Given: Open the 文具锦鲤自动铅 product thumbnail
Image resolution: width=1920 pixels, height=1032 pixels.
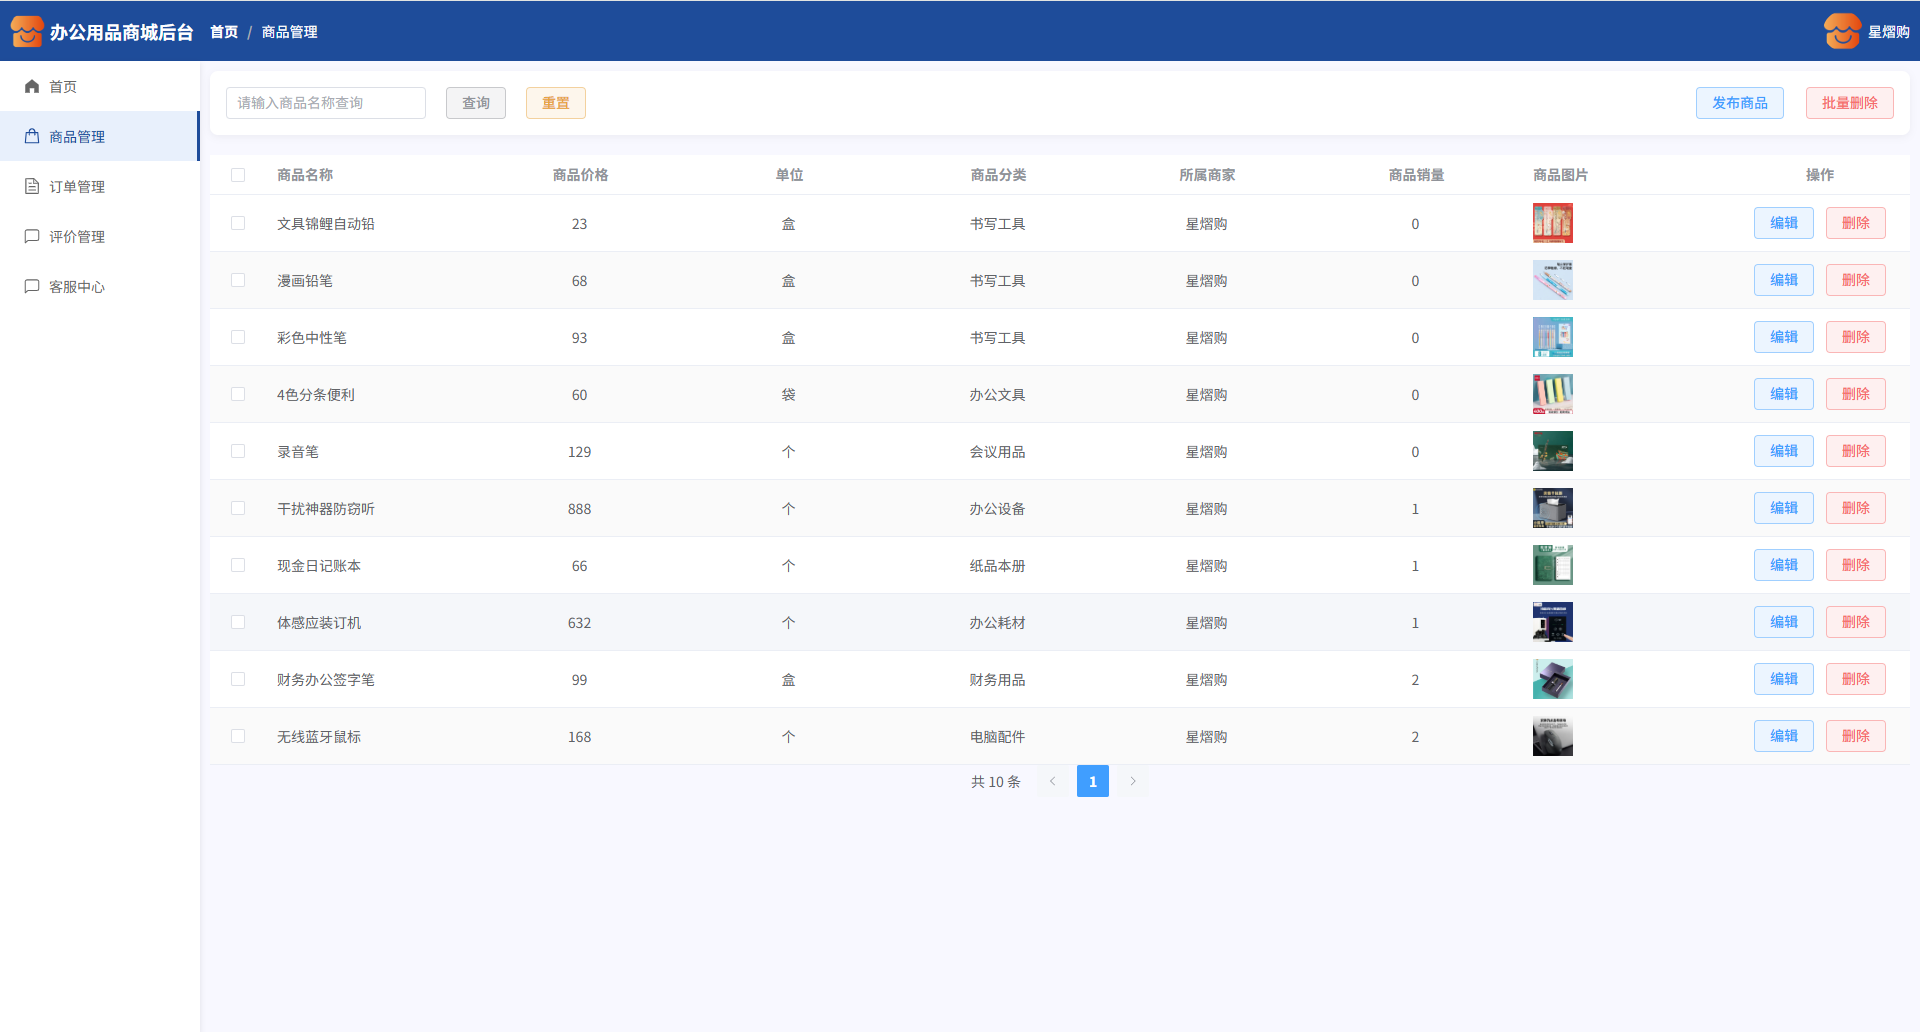Looking at the screenshot, I should [x=1552, y=223].
